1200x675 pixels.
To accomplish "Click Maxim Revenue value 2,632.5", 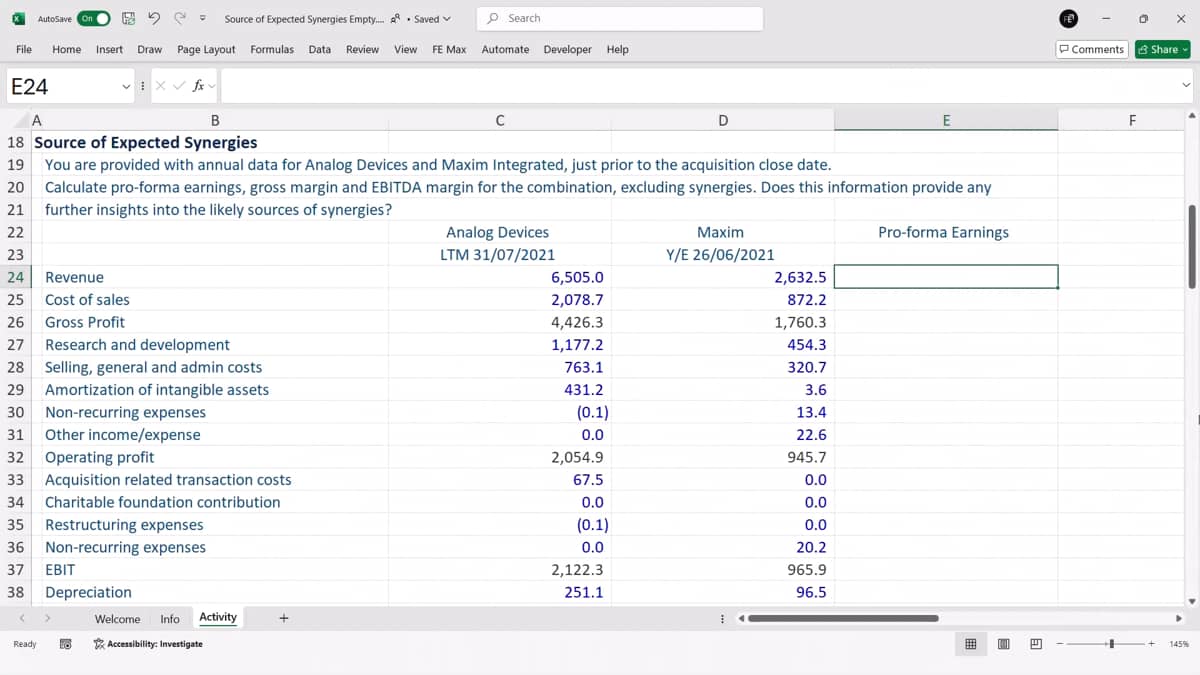I will pos(799,277).
